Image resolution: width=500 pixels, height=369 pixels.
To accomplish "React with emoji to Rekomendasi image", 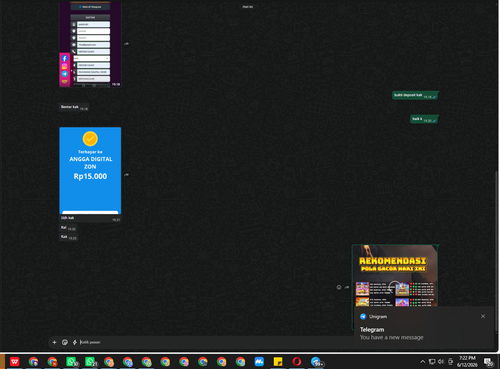I will coord(339,287).
